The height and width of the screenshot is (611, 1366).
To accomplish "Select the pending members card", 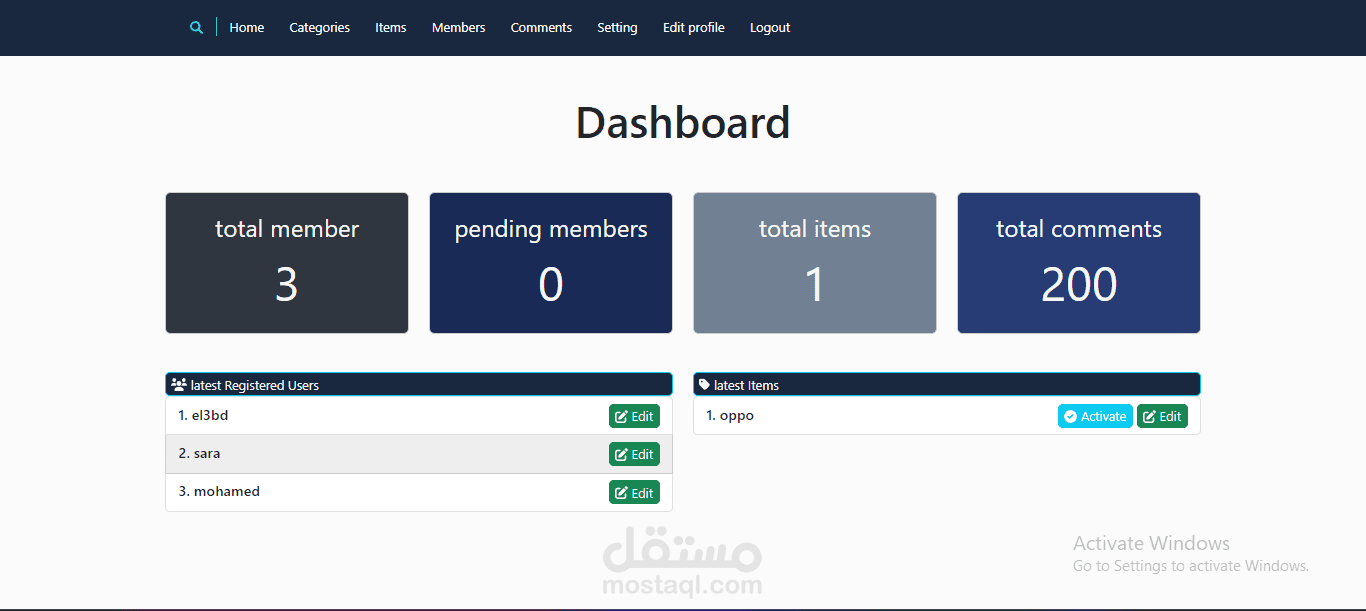I will (x=550, y=263).
